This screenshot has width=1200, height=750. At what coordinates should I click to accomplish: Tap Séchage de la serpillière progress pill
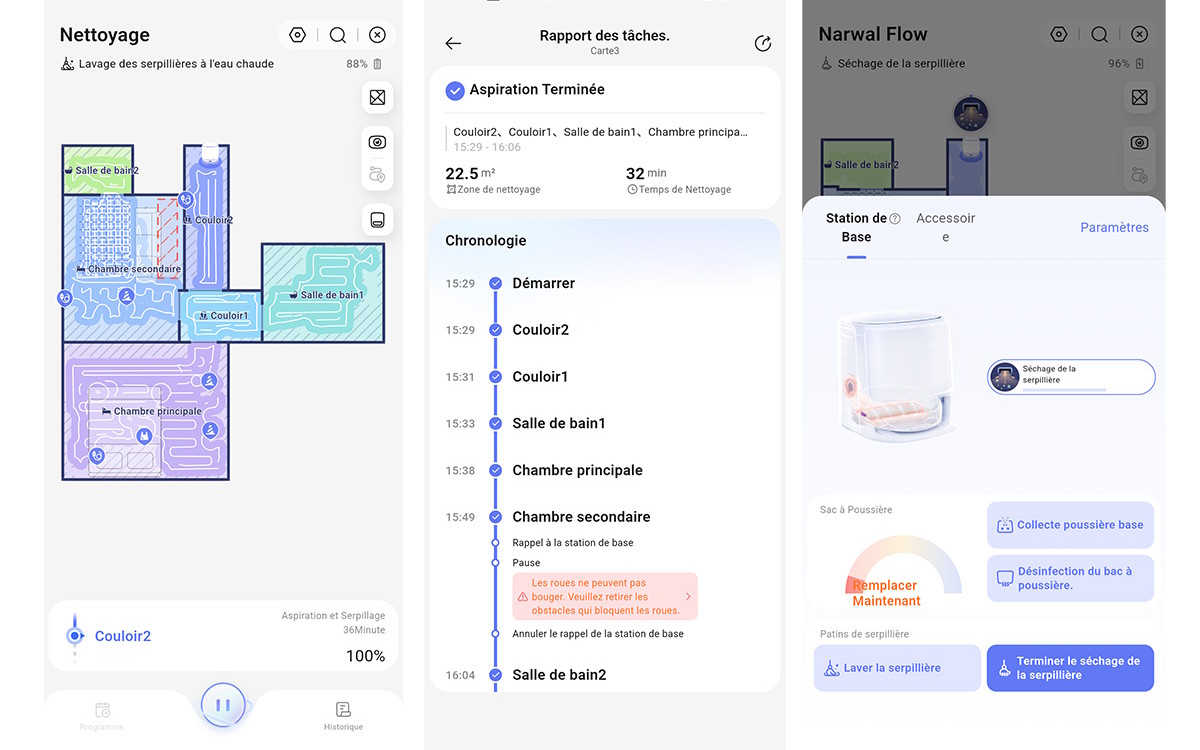pos(1071,377)
